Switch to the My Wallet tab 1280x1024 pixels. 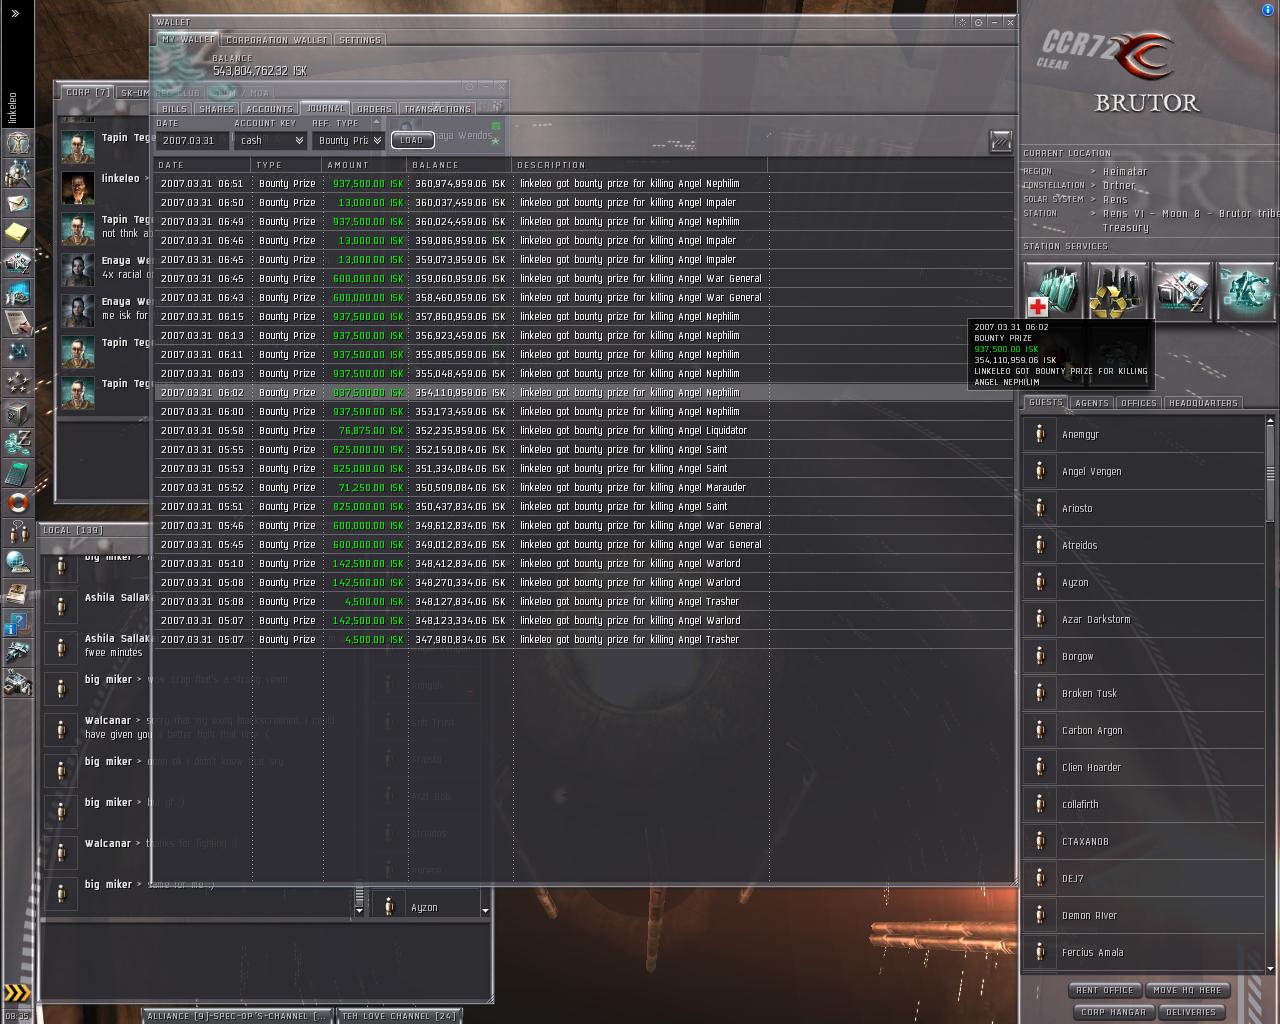pos(187,40)
